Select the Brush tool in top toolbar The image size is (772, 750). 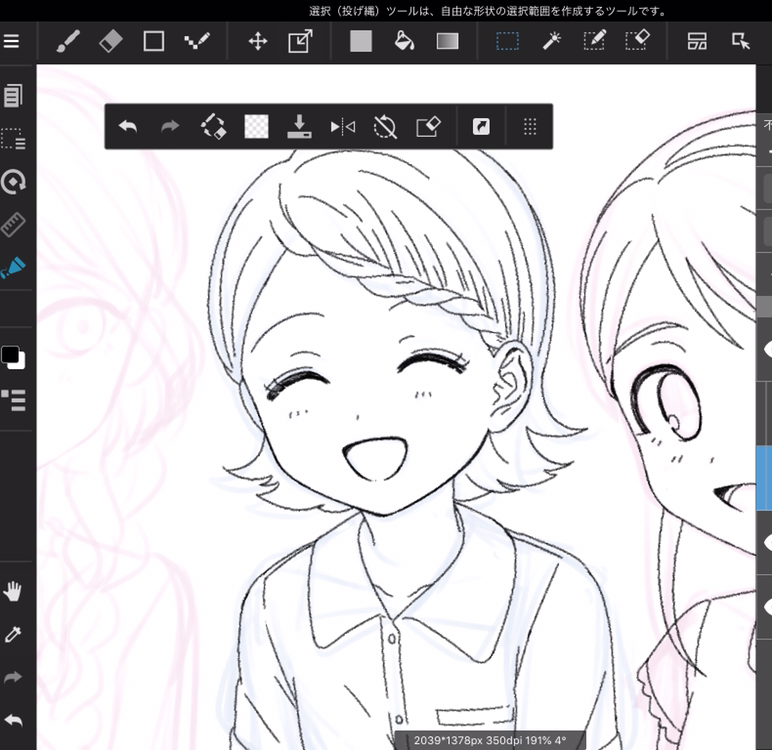(x=68, y=41)
